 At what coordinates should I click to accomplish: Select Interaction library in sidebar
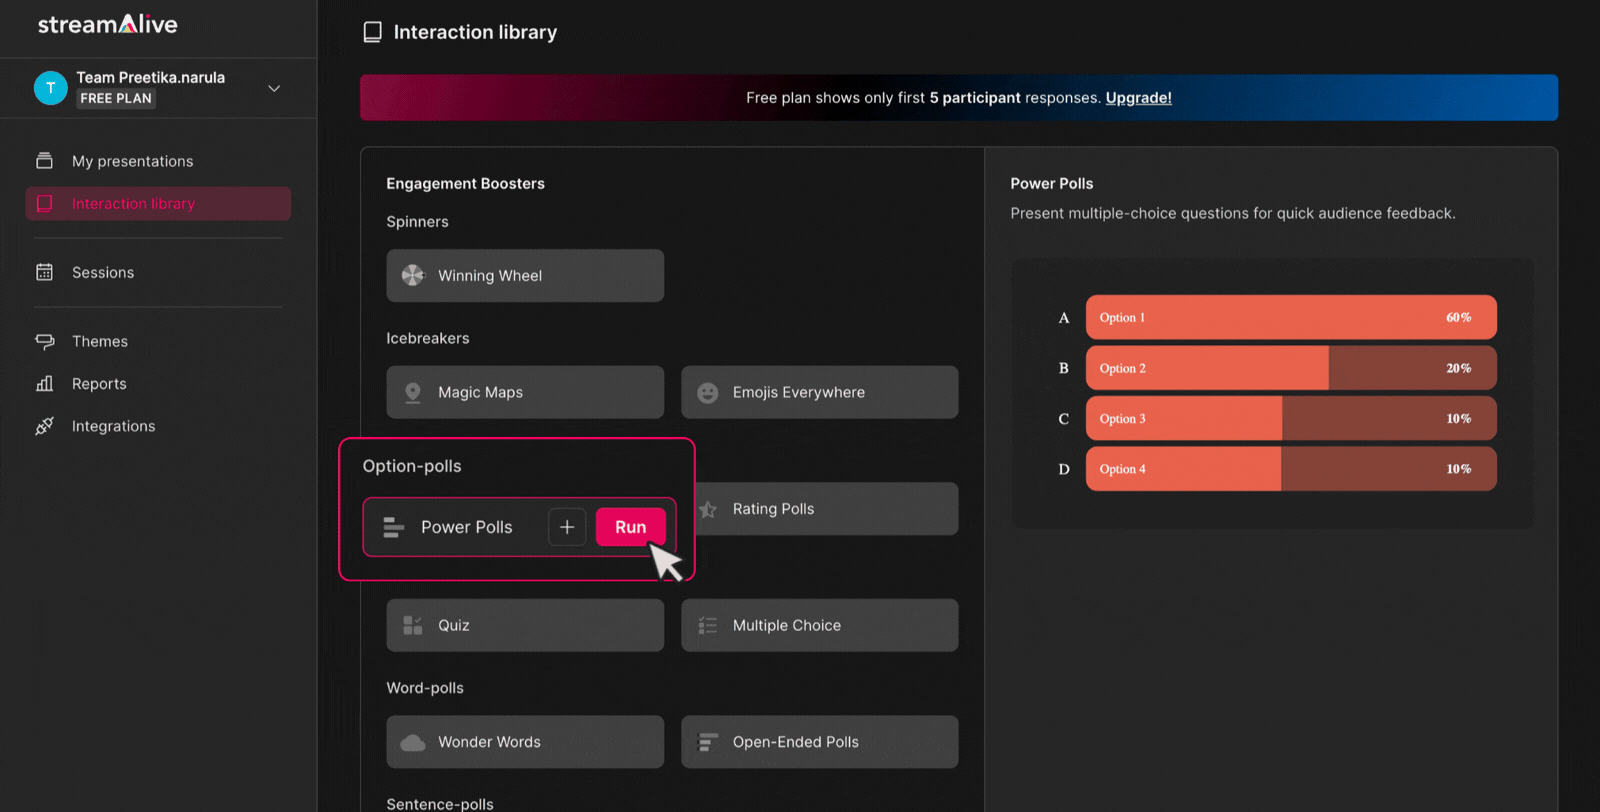point(158,203)
